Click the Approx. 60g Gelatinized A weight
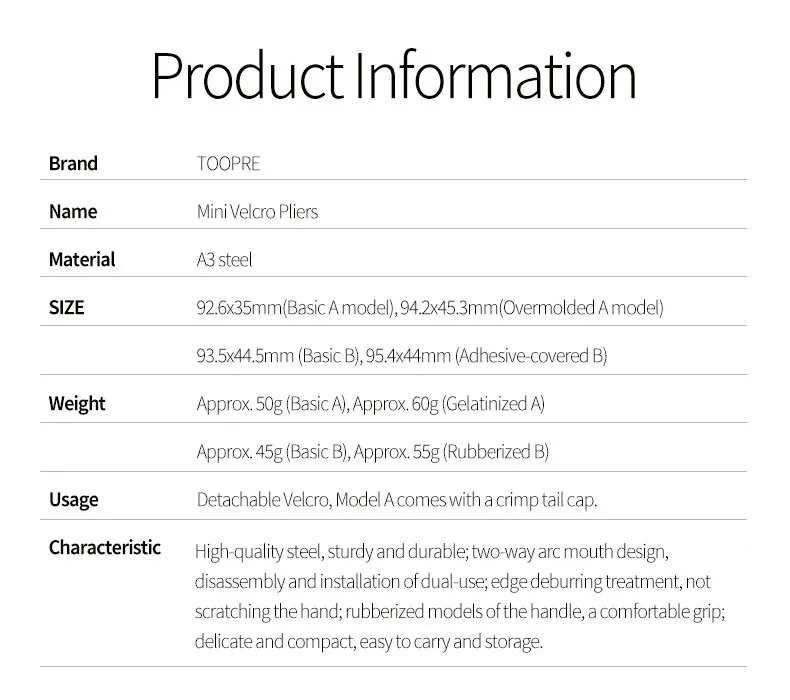This screenshot has height=700, width=790. click(449, 404)
